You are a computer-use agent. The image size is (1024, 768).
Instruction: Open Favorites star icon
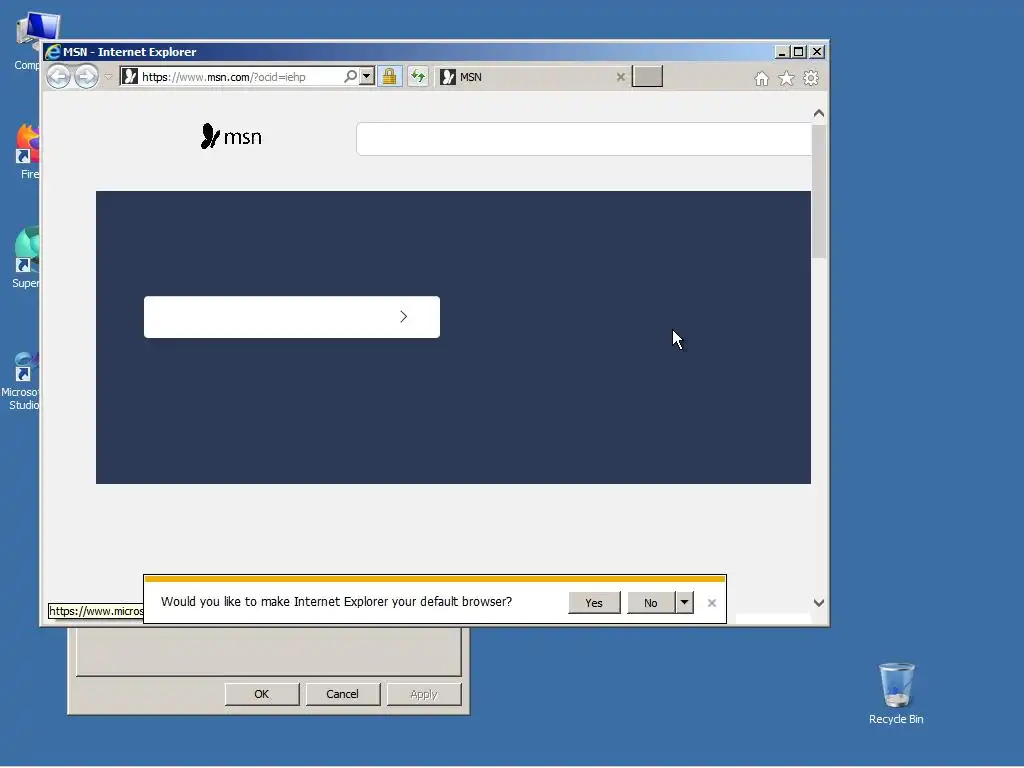pyautogui.click(x=786, y=78)
